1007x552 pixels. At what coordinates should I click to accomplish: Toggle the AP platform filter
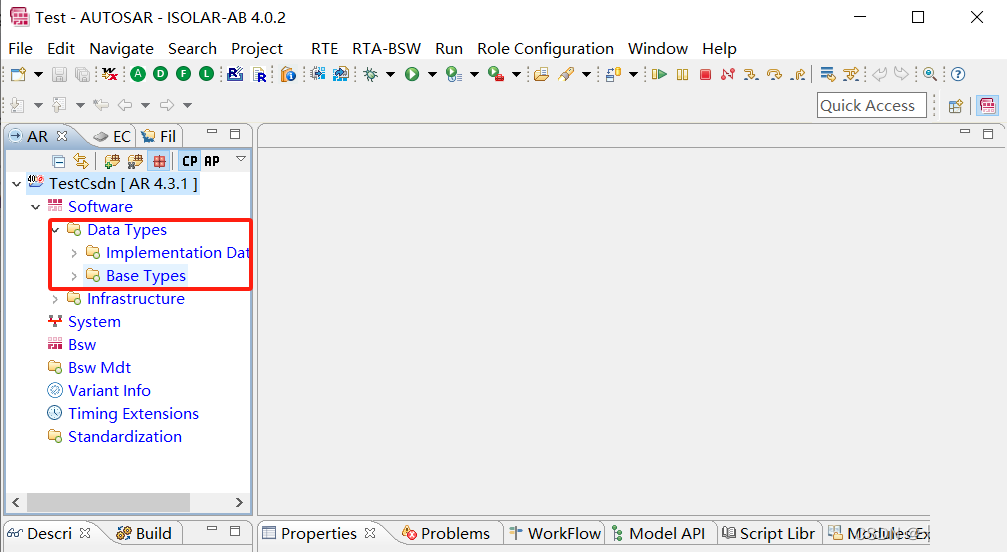pos(212,161)
